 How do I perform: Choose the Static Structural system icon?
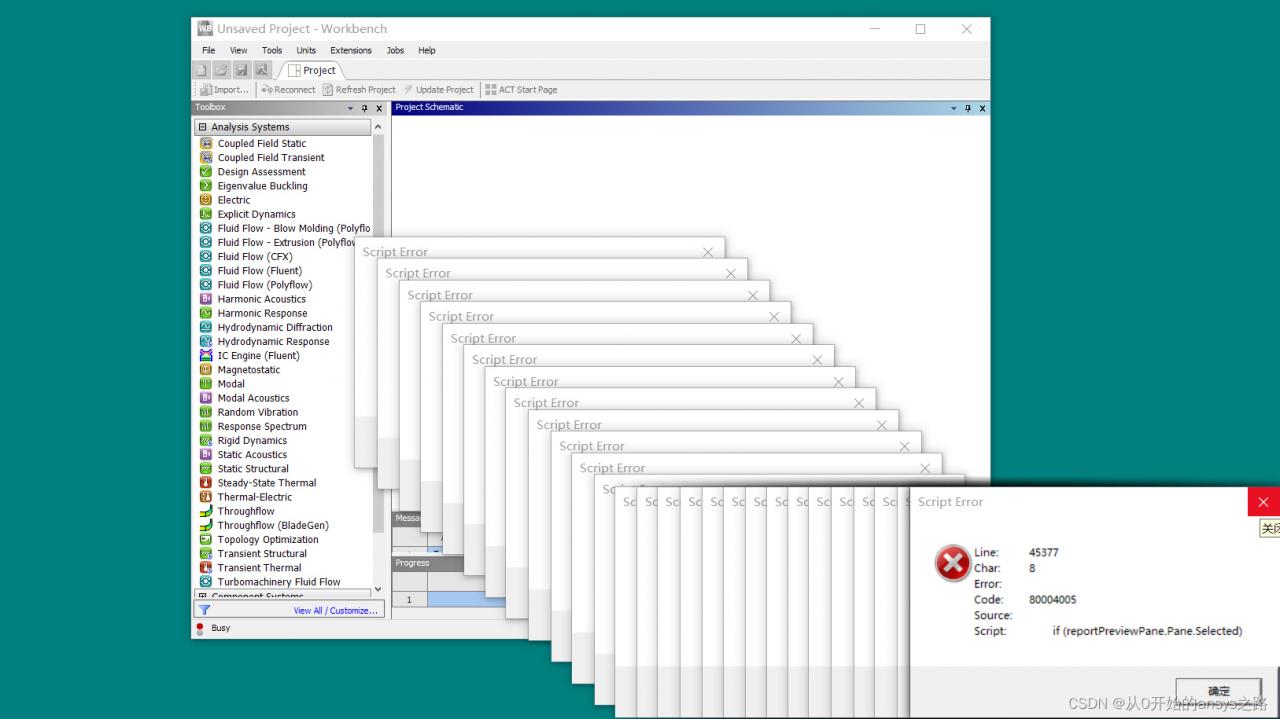click(206, 468)
